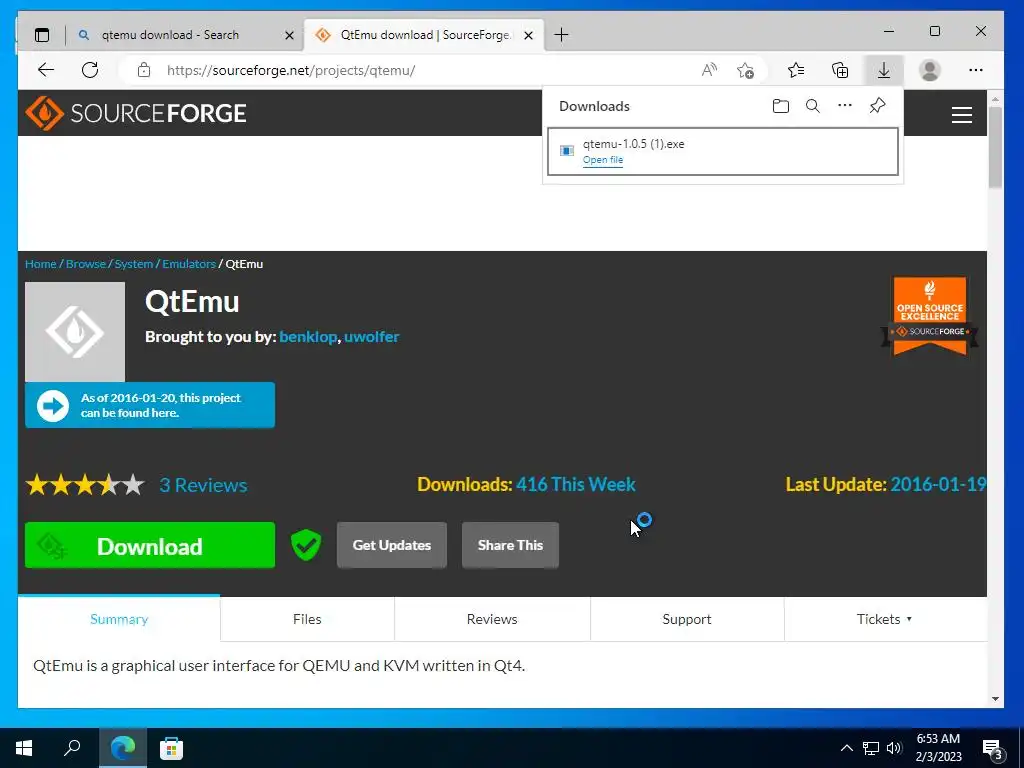
Task: Click Get Updates button
Action: (392, 545)
